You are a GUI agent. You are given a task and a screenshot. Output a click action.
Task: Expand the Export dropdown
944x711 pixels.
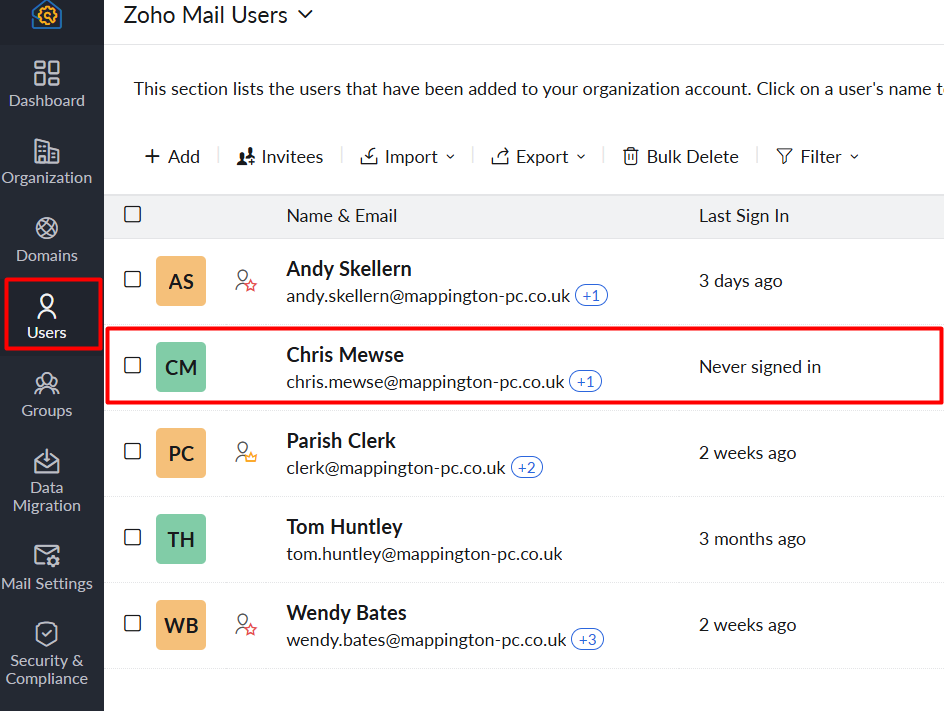[x=539, y=157]
